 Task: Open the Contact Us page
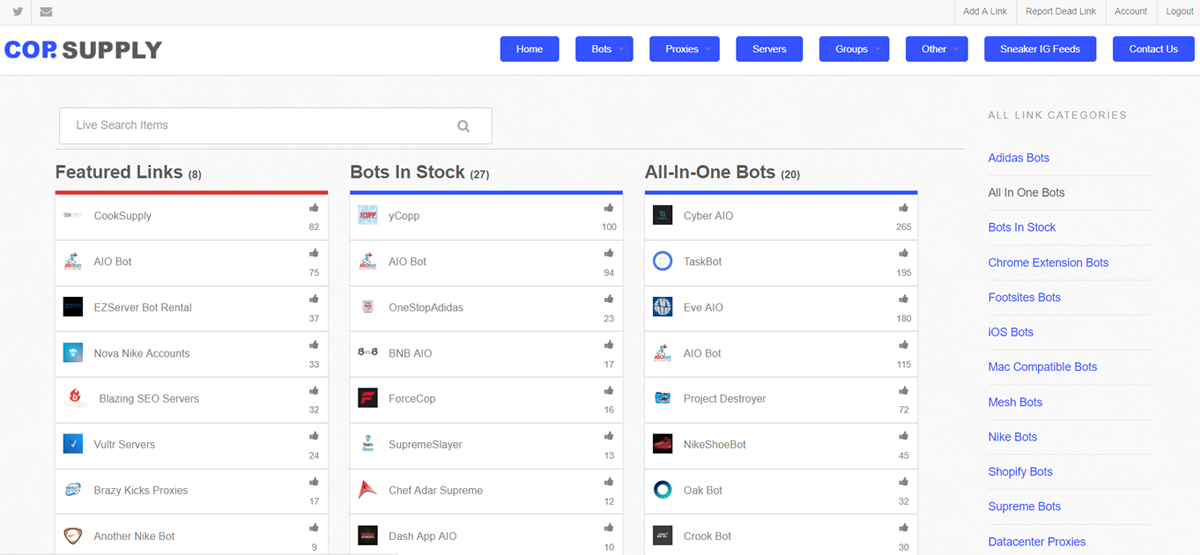1153,49
